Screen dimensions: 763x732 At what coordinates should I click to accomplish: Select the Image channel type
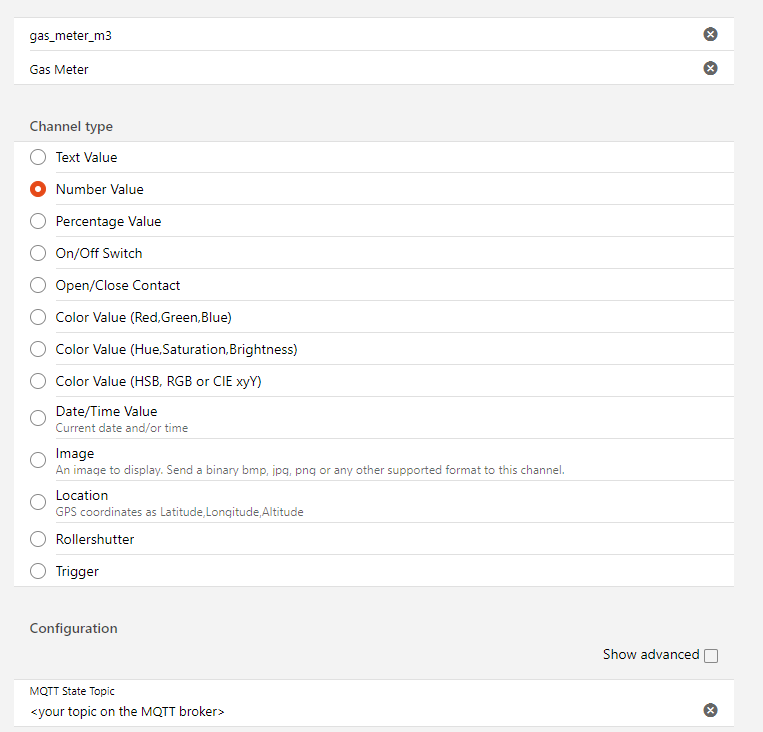pos(38,460)
